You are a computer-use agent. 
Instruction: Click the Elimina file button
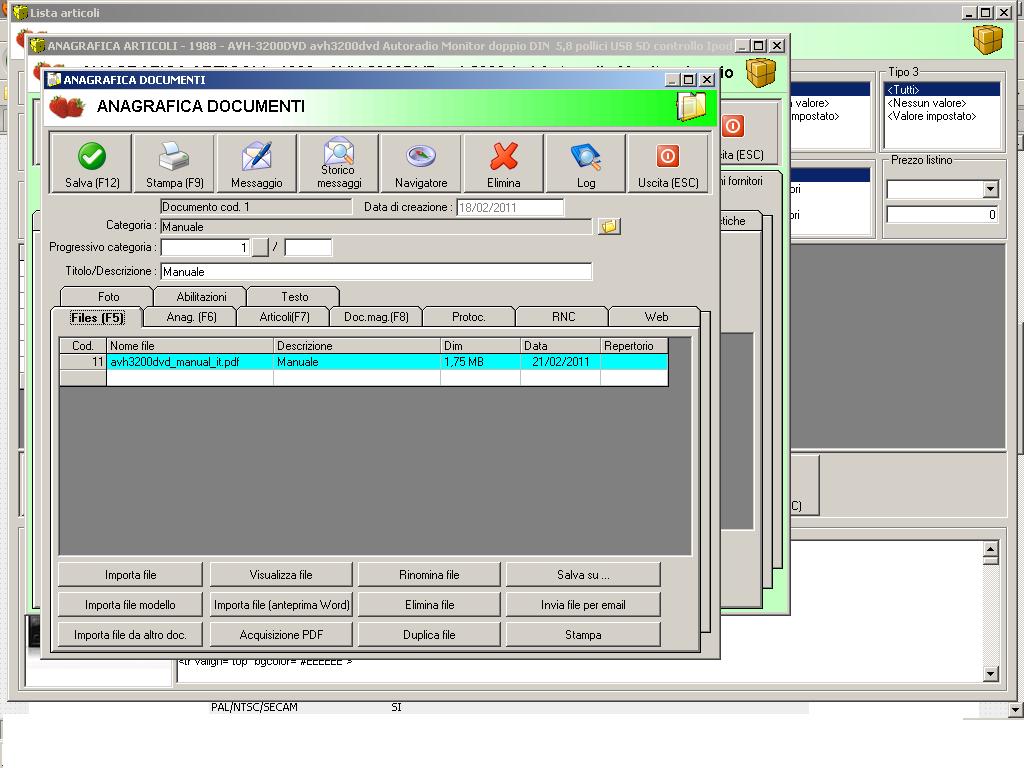click(x=429, y=605)
